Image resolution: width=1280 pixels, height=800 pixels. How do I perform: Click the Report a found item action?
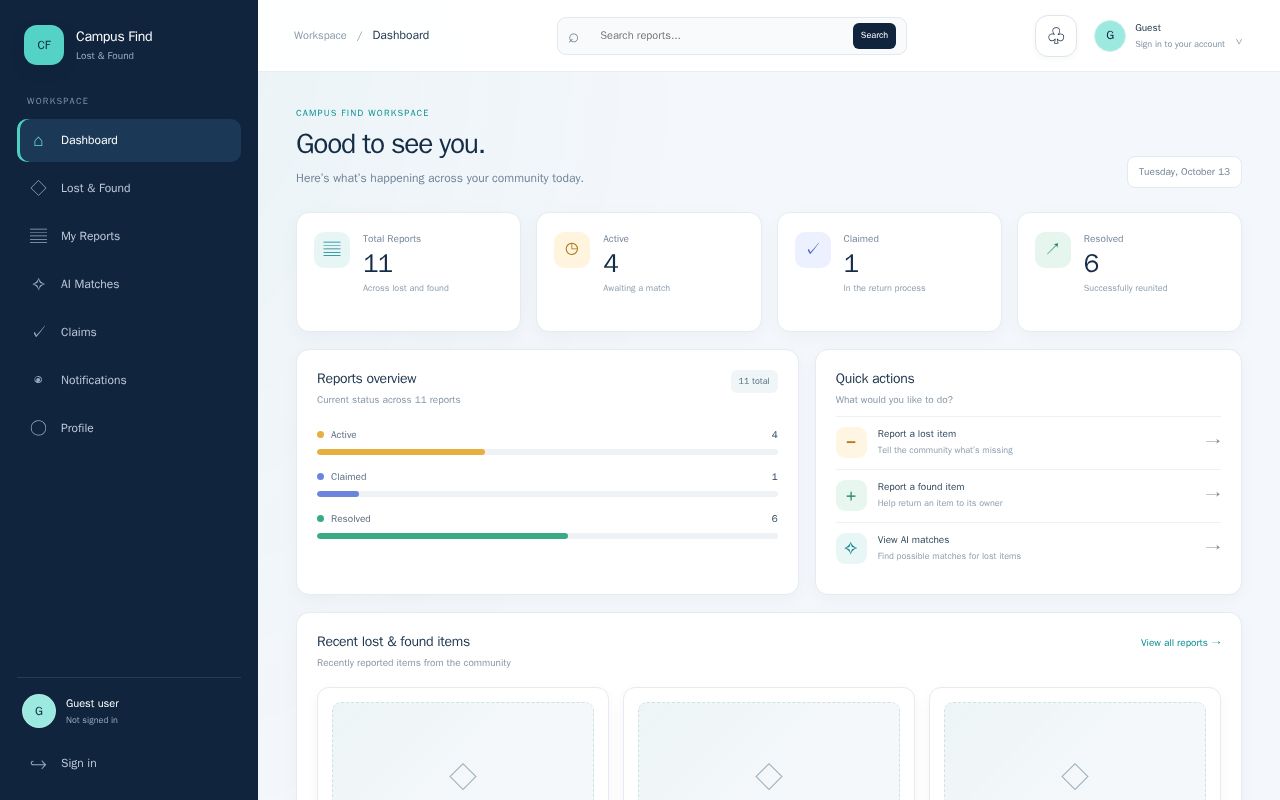pyautogui.click(x=1028, y=495)
